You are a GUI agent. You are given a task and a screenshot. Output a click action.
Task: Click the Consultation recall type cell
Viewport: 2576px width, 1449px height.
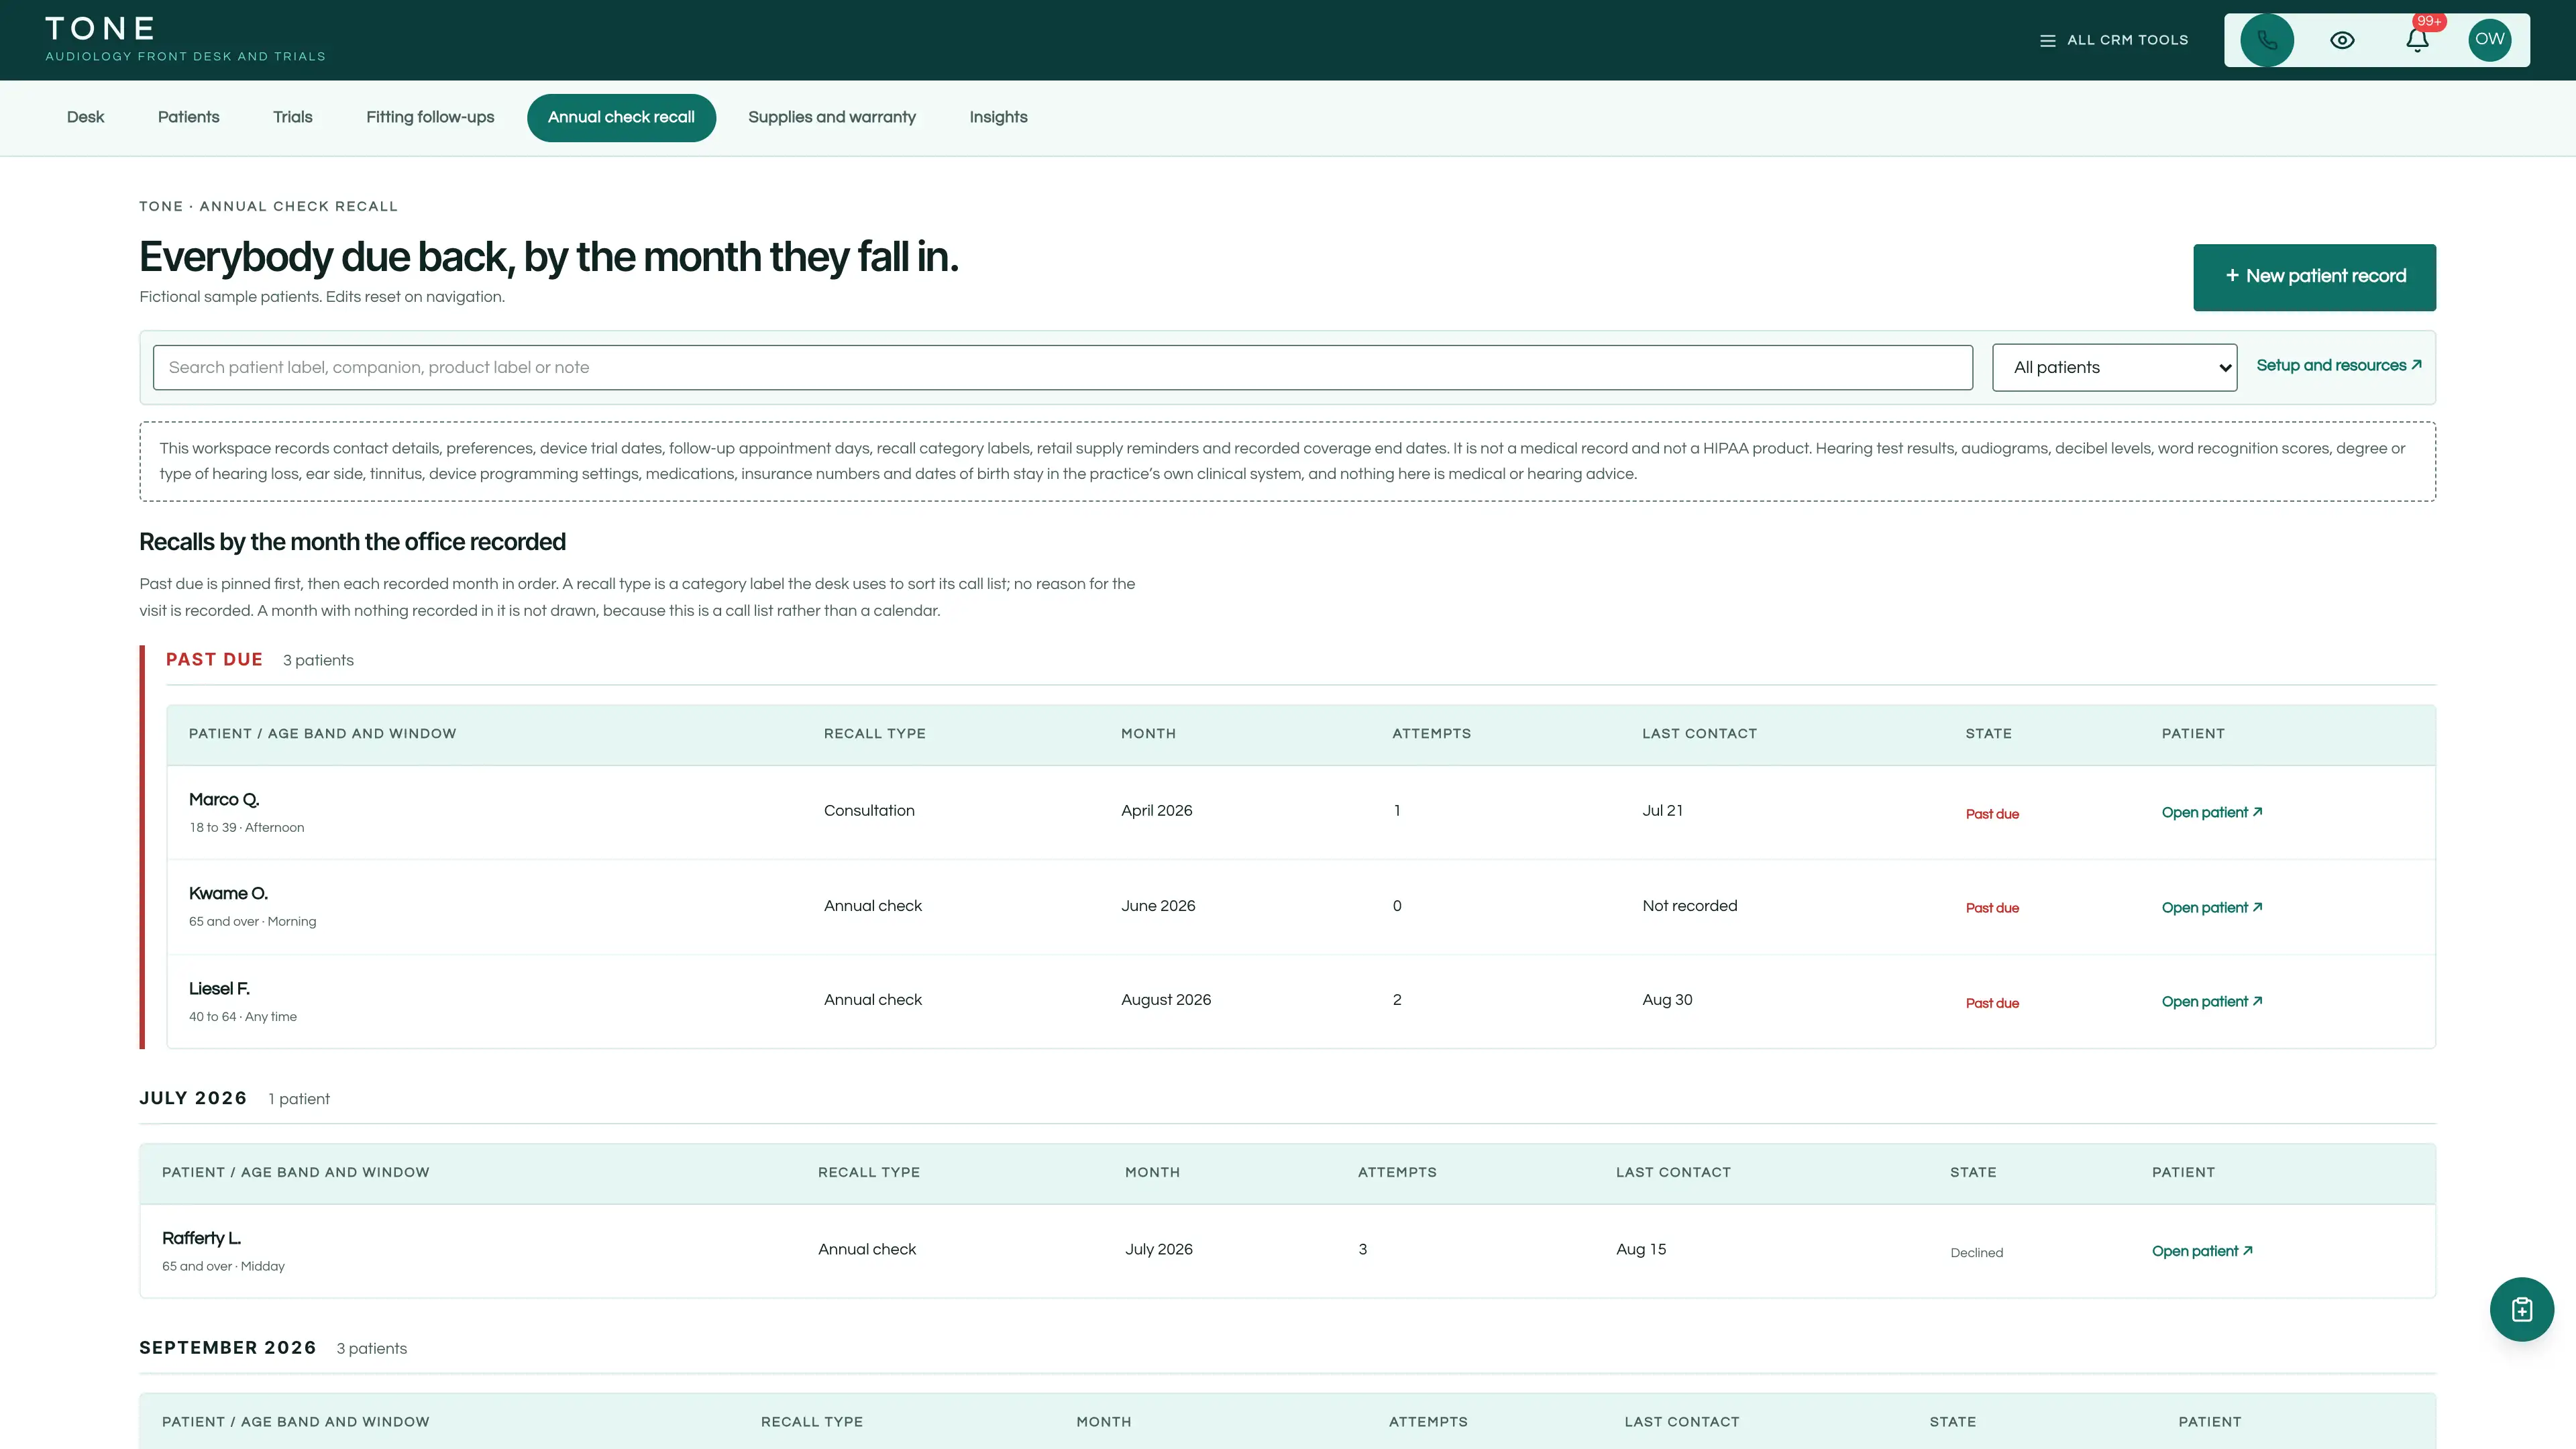point(869,810)
